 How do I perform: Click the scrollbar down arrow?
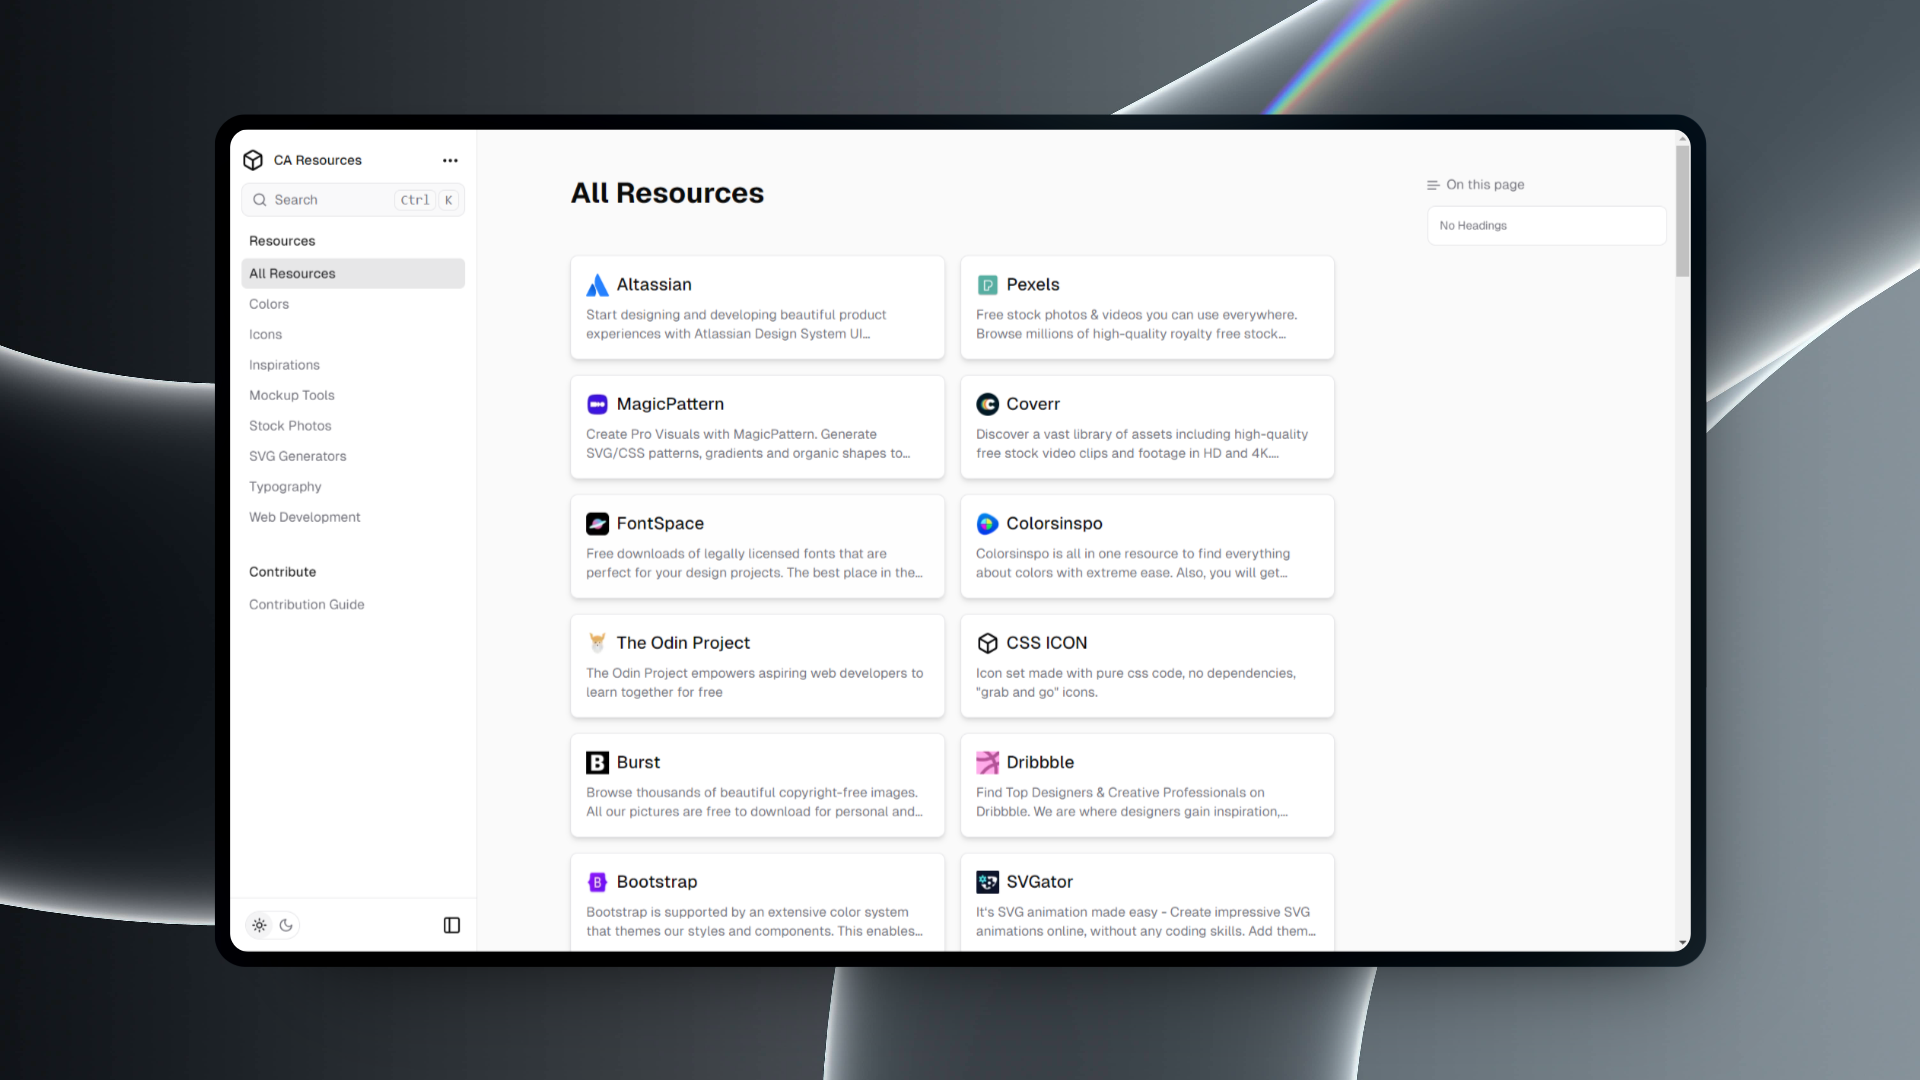click(1683, 942)
